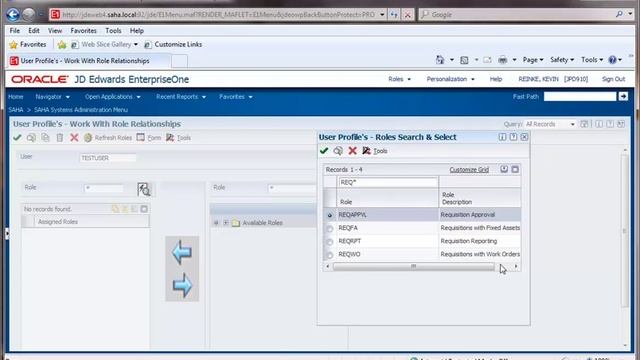
Task: Click the User field showing TESTUSER
Action: click(x=108, y=158)
